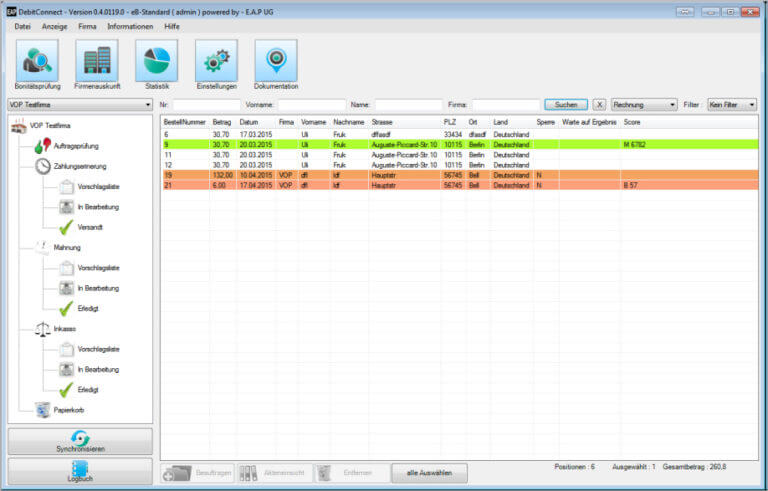This screenshot has width=768, height=491.
Task: Open Einstellungen gears icon
Action: 216,61
